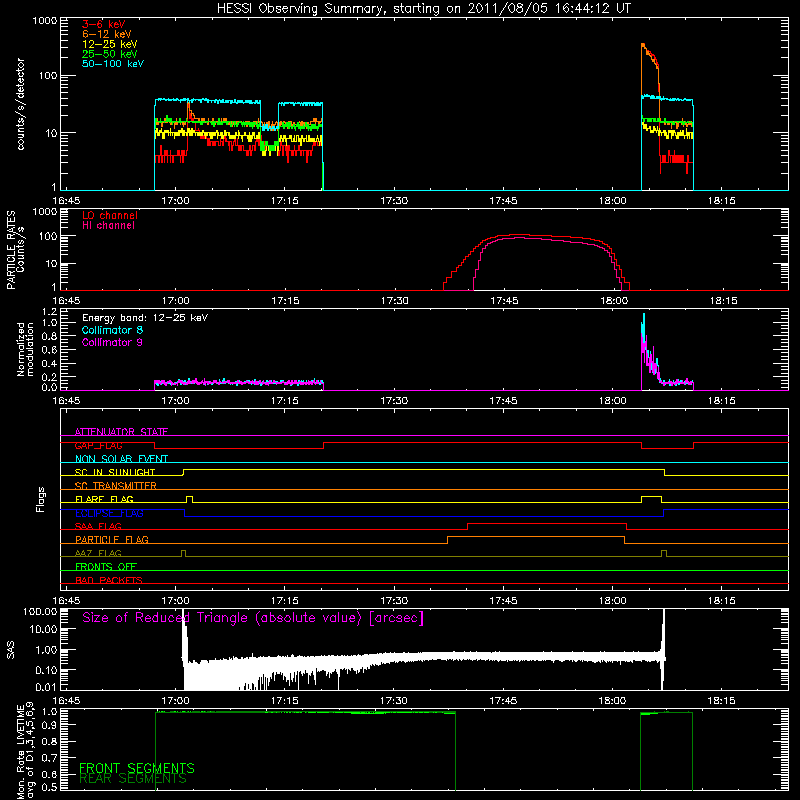The height and width of the screenshot is (800, 800).
Task: Click the 'Energy band: 12-25 keV' caption
Action: coord(145,318)
